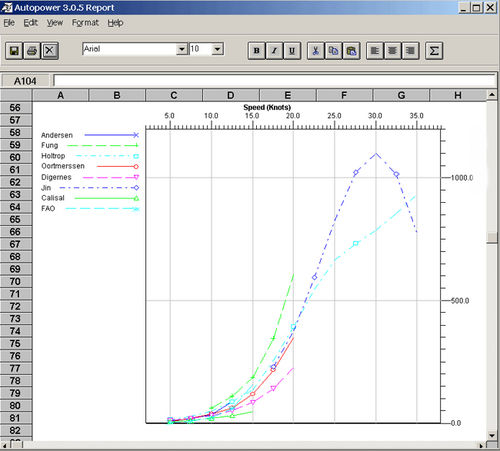Select column A header
This screenshot has width=500, height=451.
(x=60, y=95)
